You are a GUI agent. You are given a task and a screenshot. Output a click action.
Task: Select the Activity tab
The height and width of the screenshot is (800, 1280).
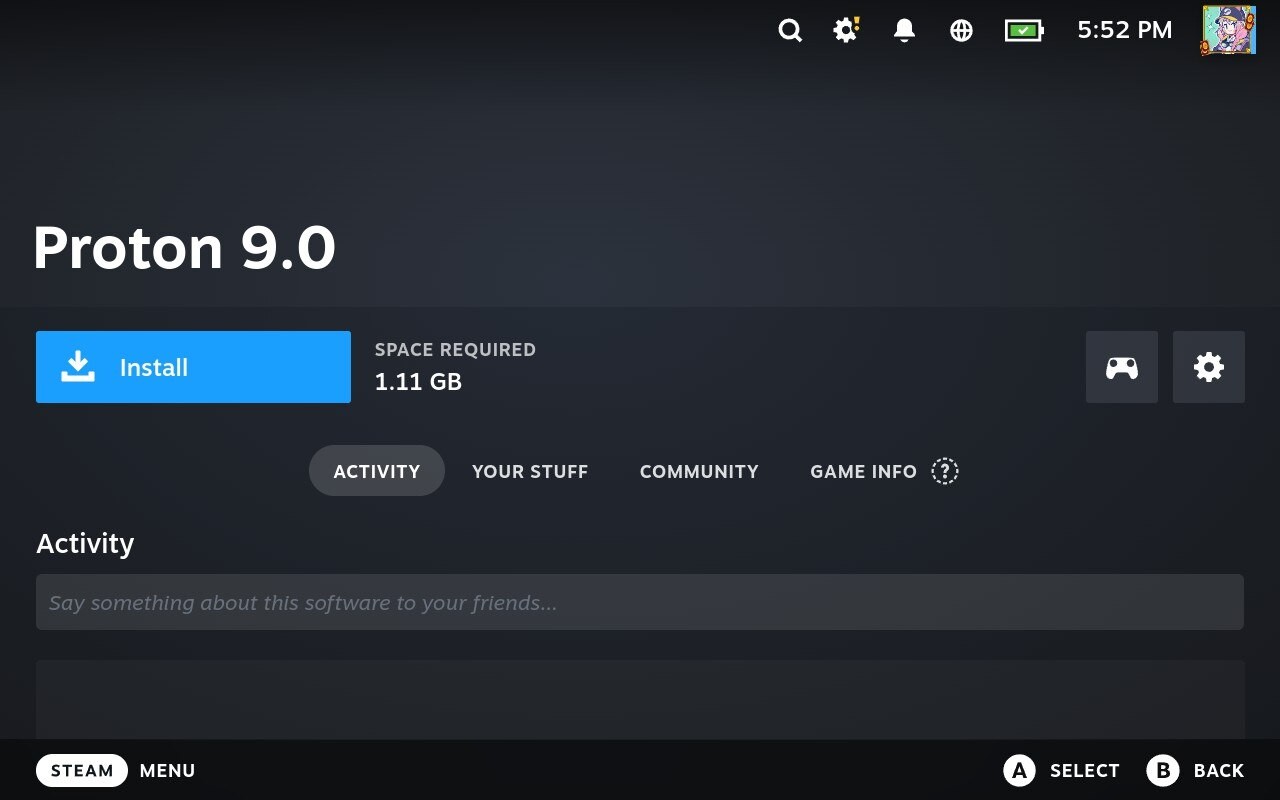(x=376, y=471)
